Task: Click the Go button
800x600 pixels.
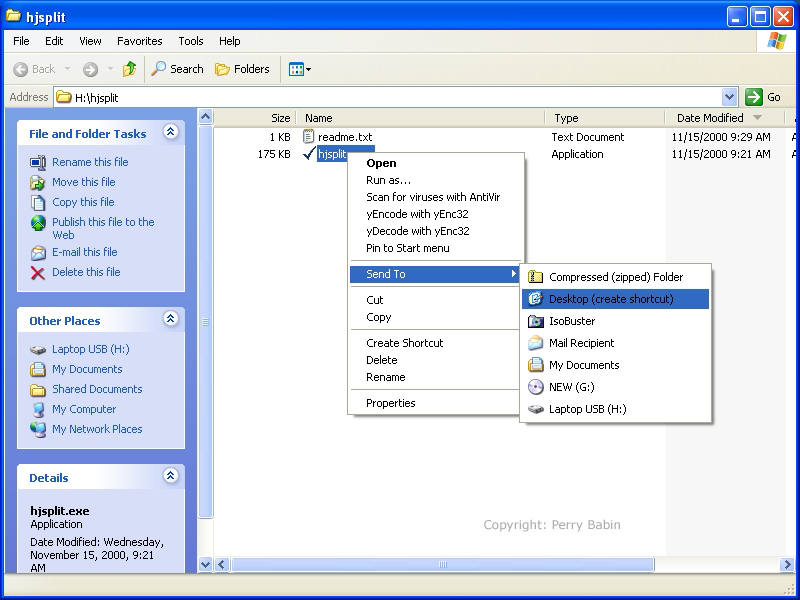Action: click(x=763, y=97)
